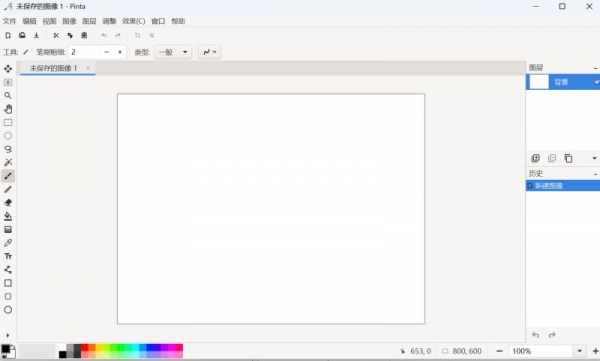600x361 pixels.
Task: Click undo arrow at History panel bottom
Action: pos(536,335)
